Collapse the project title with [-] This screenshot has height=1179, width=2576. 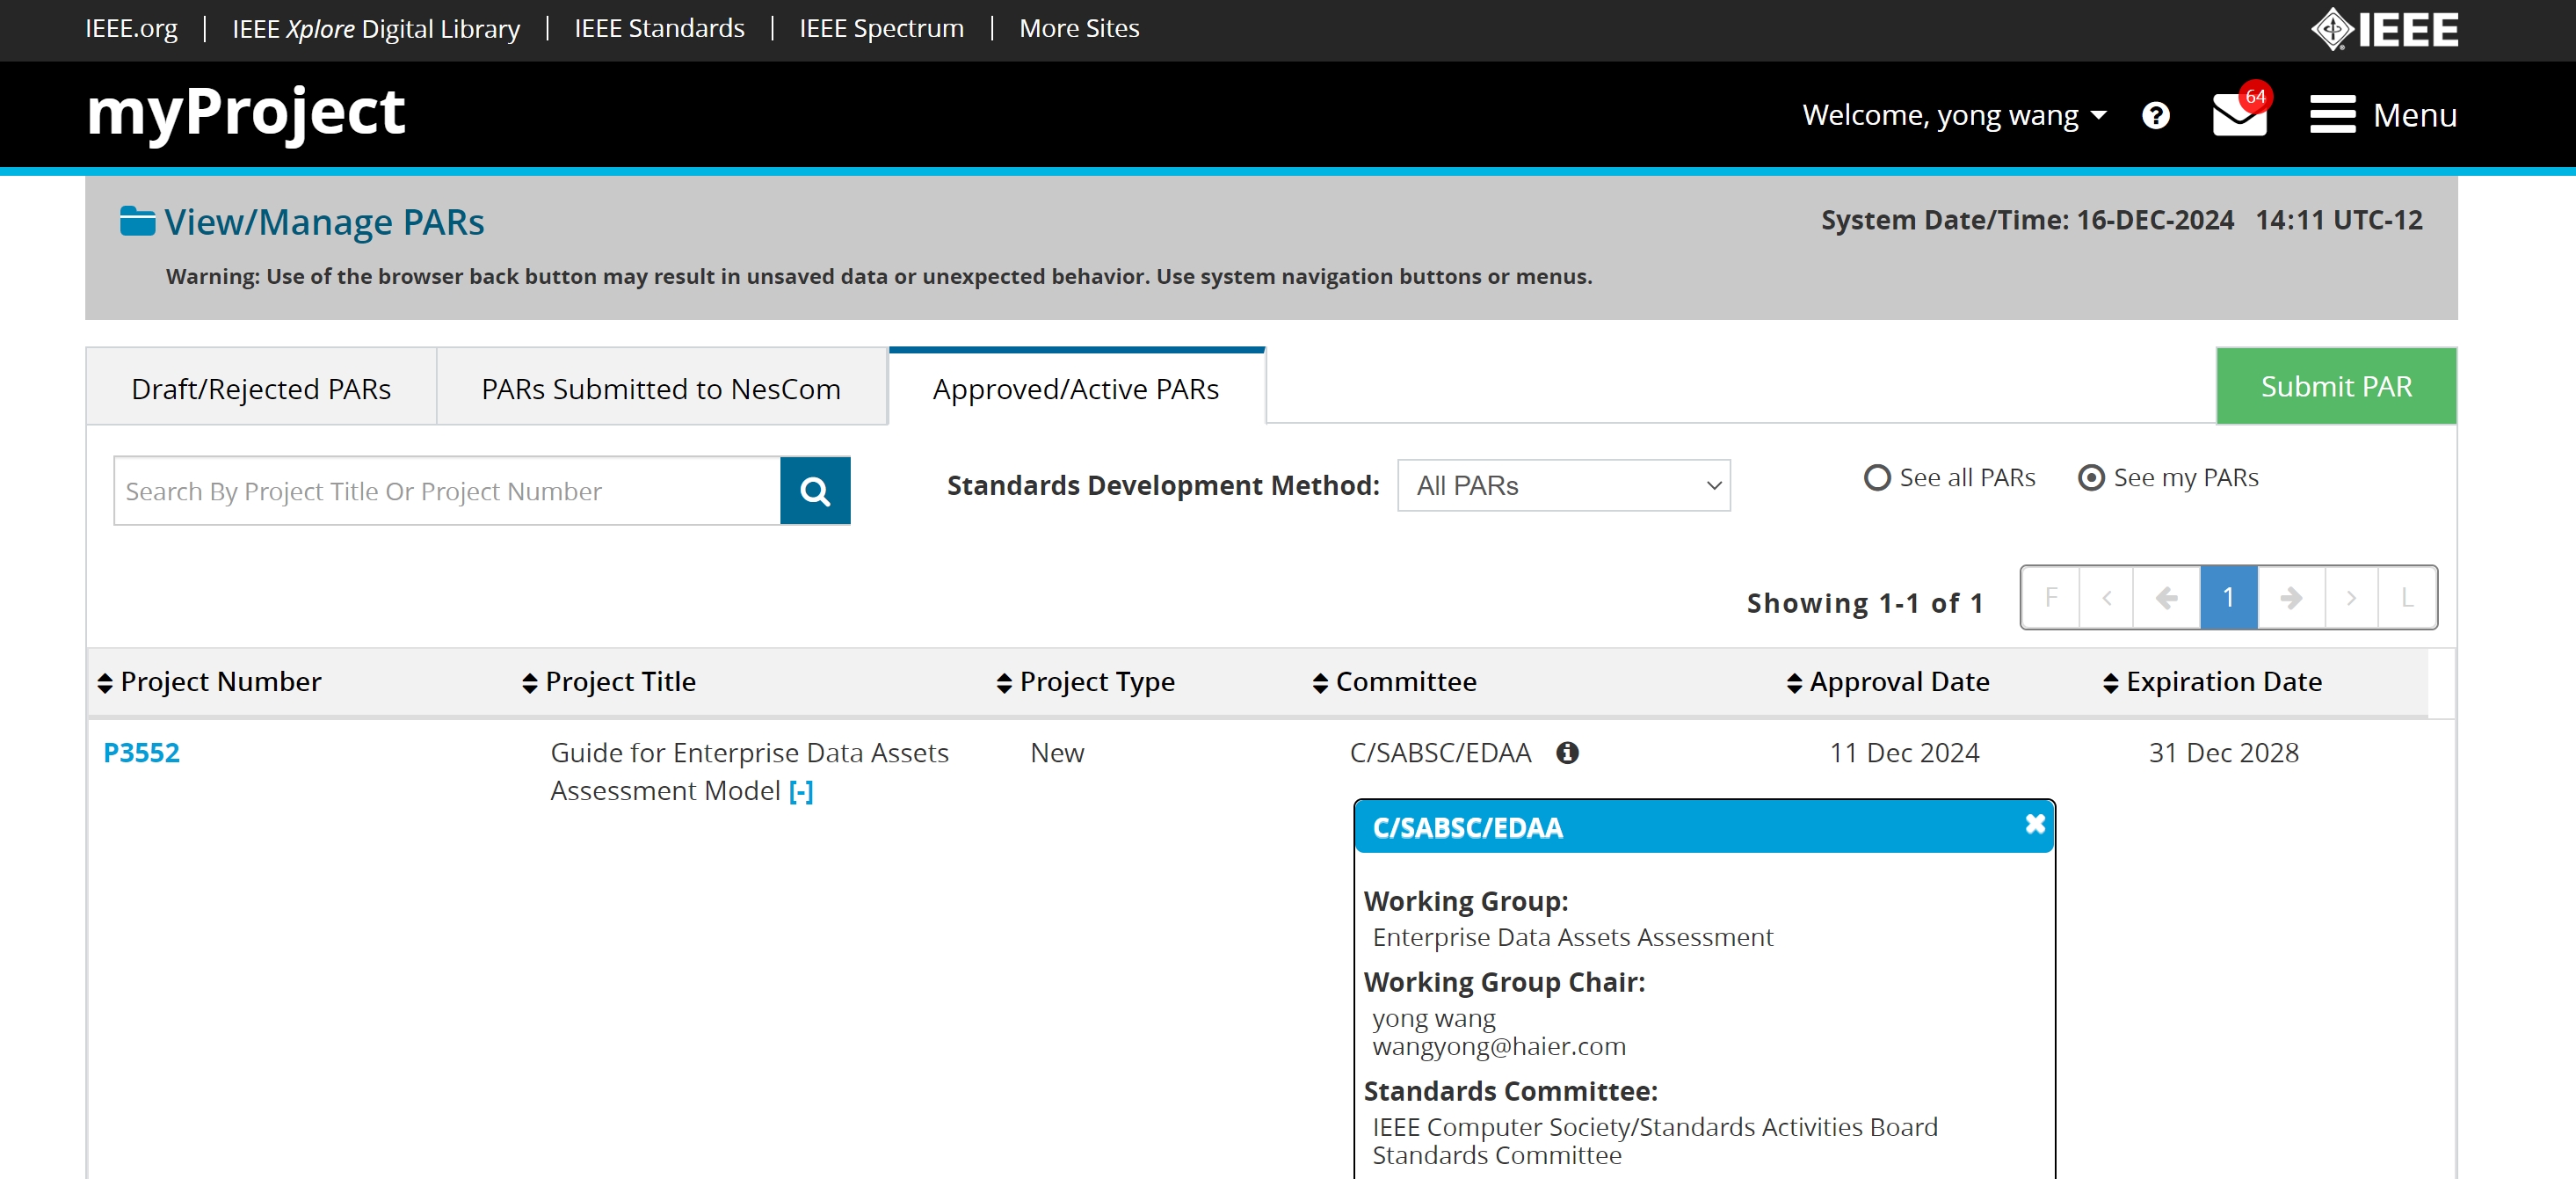(801, 792)
